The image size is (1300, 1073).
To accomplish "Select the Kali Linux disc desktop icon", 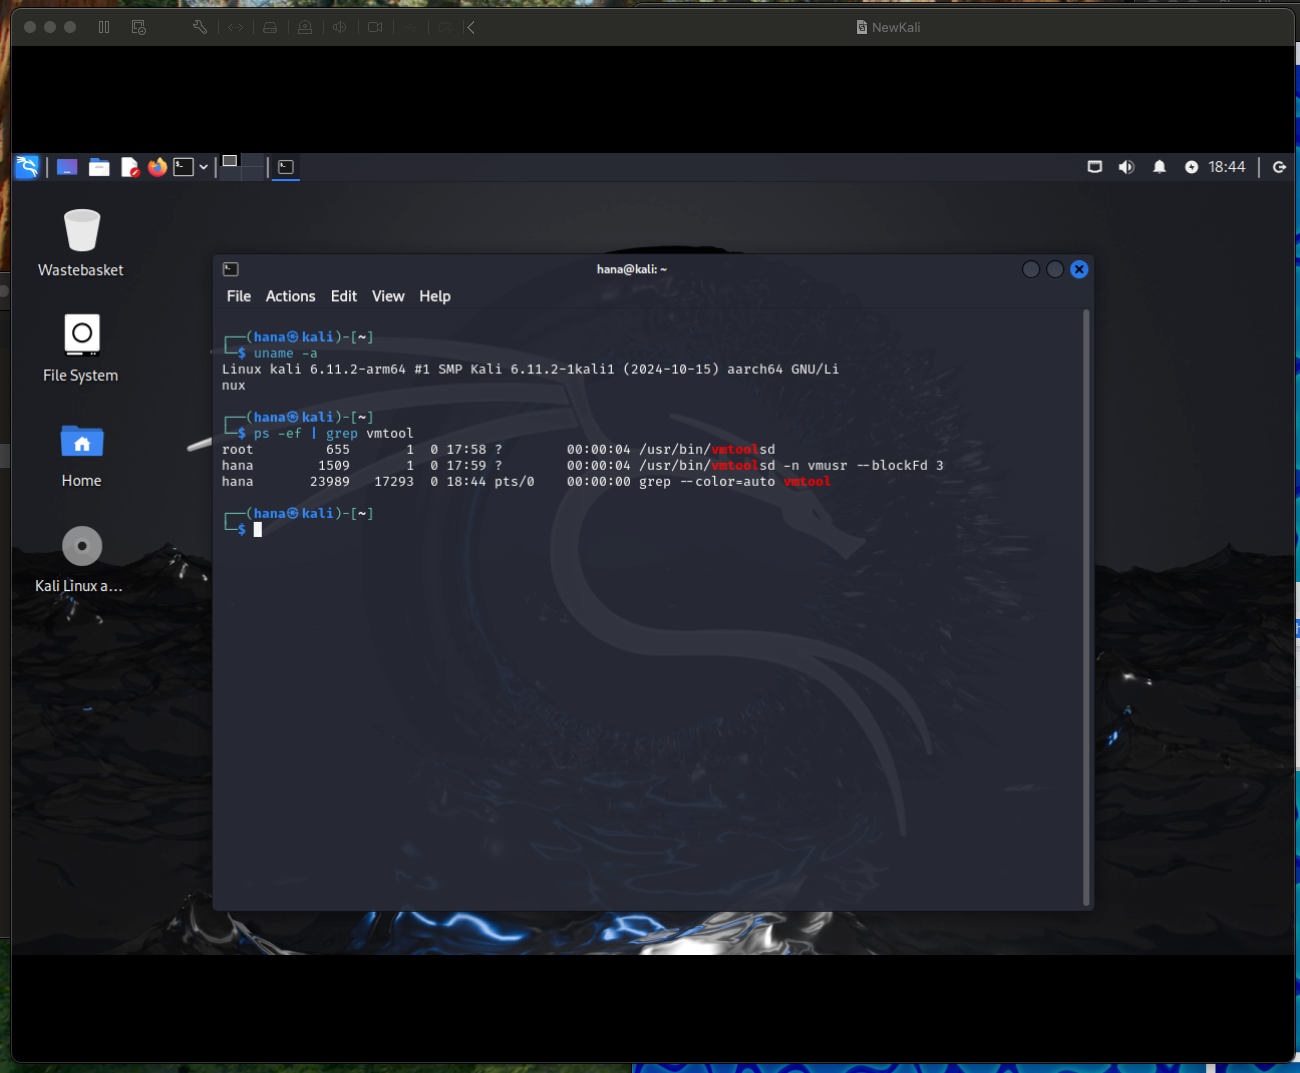I will coord(79,559).
